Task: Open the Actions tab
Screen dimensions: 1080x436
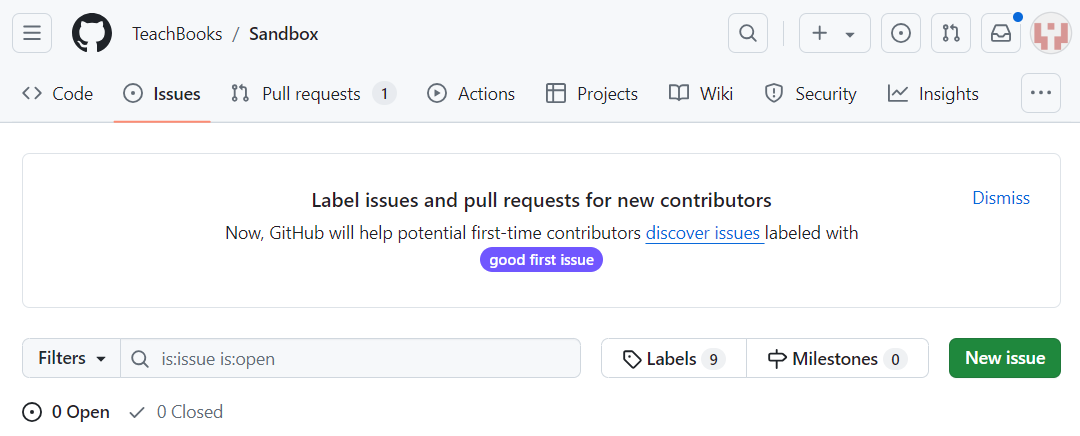Action: point(471,94)
